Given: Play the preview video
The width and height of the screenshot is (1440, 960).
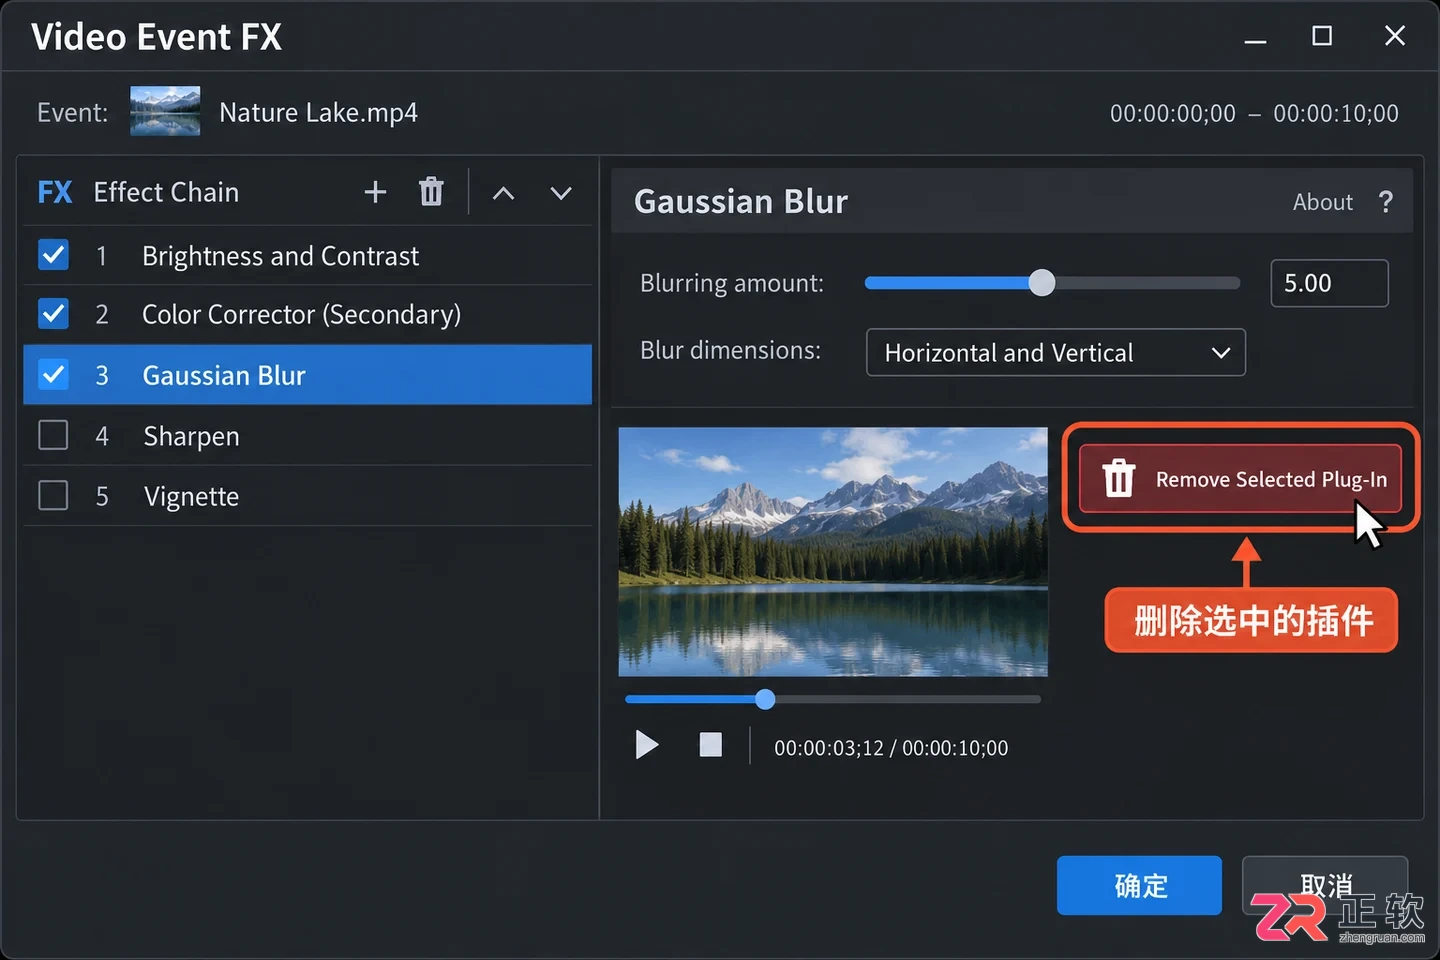Looking at the screenshot, I should click(x=647, y=745).
